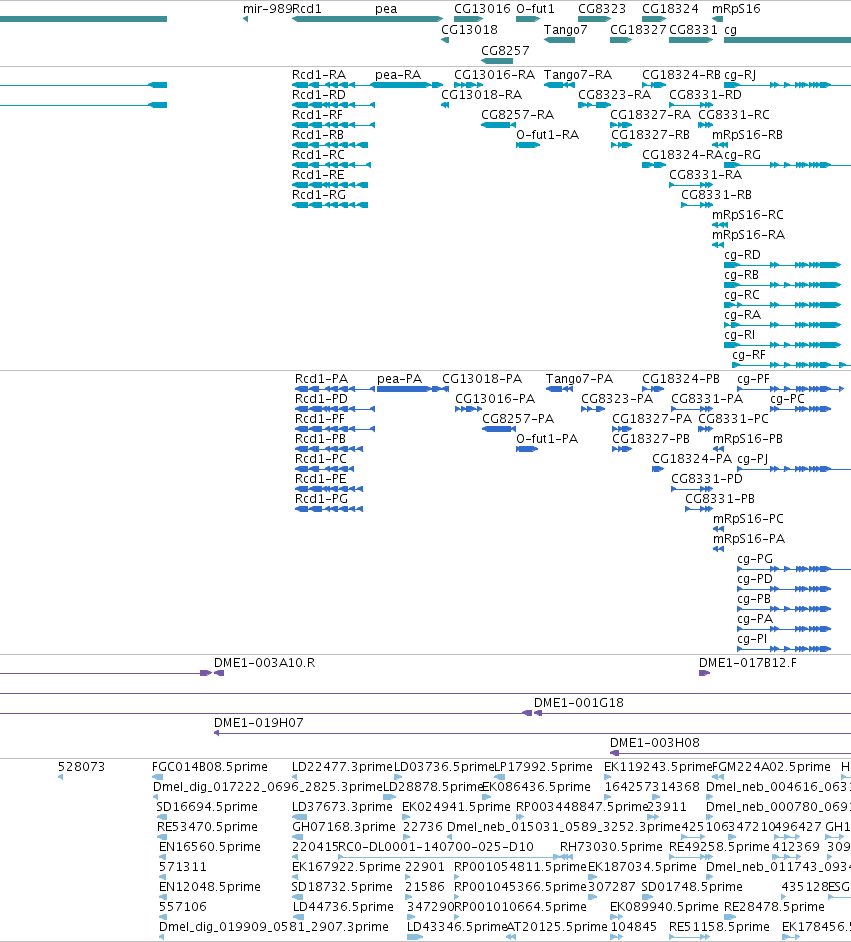
Task: Open the CG13018 gene label
Action: (469, 29)
